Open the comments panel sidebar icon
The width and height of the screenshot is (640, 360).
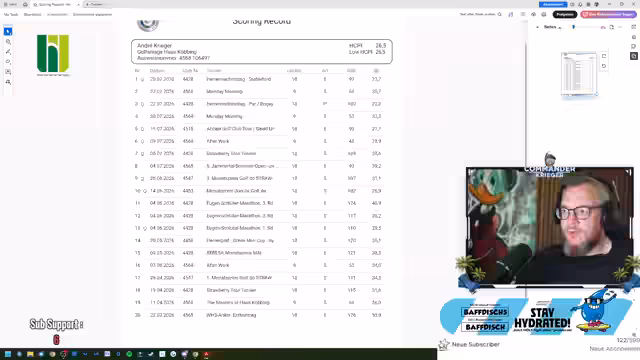[633, 46]
